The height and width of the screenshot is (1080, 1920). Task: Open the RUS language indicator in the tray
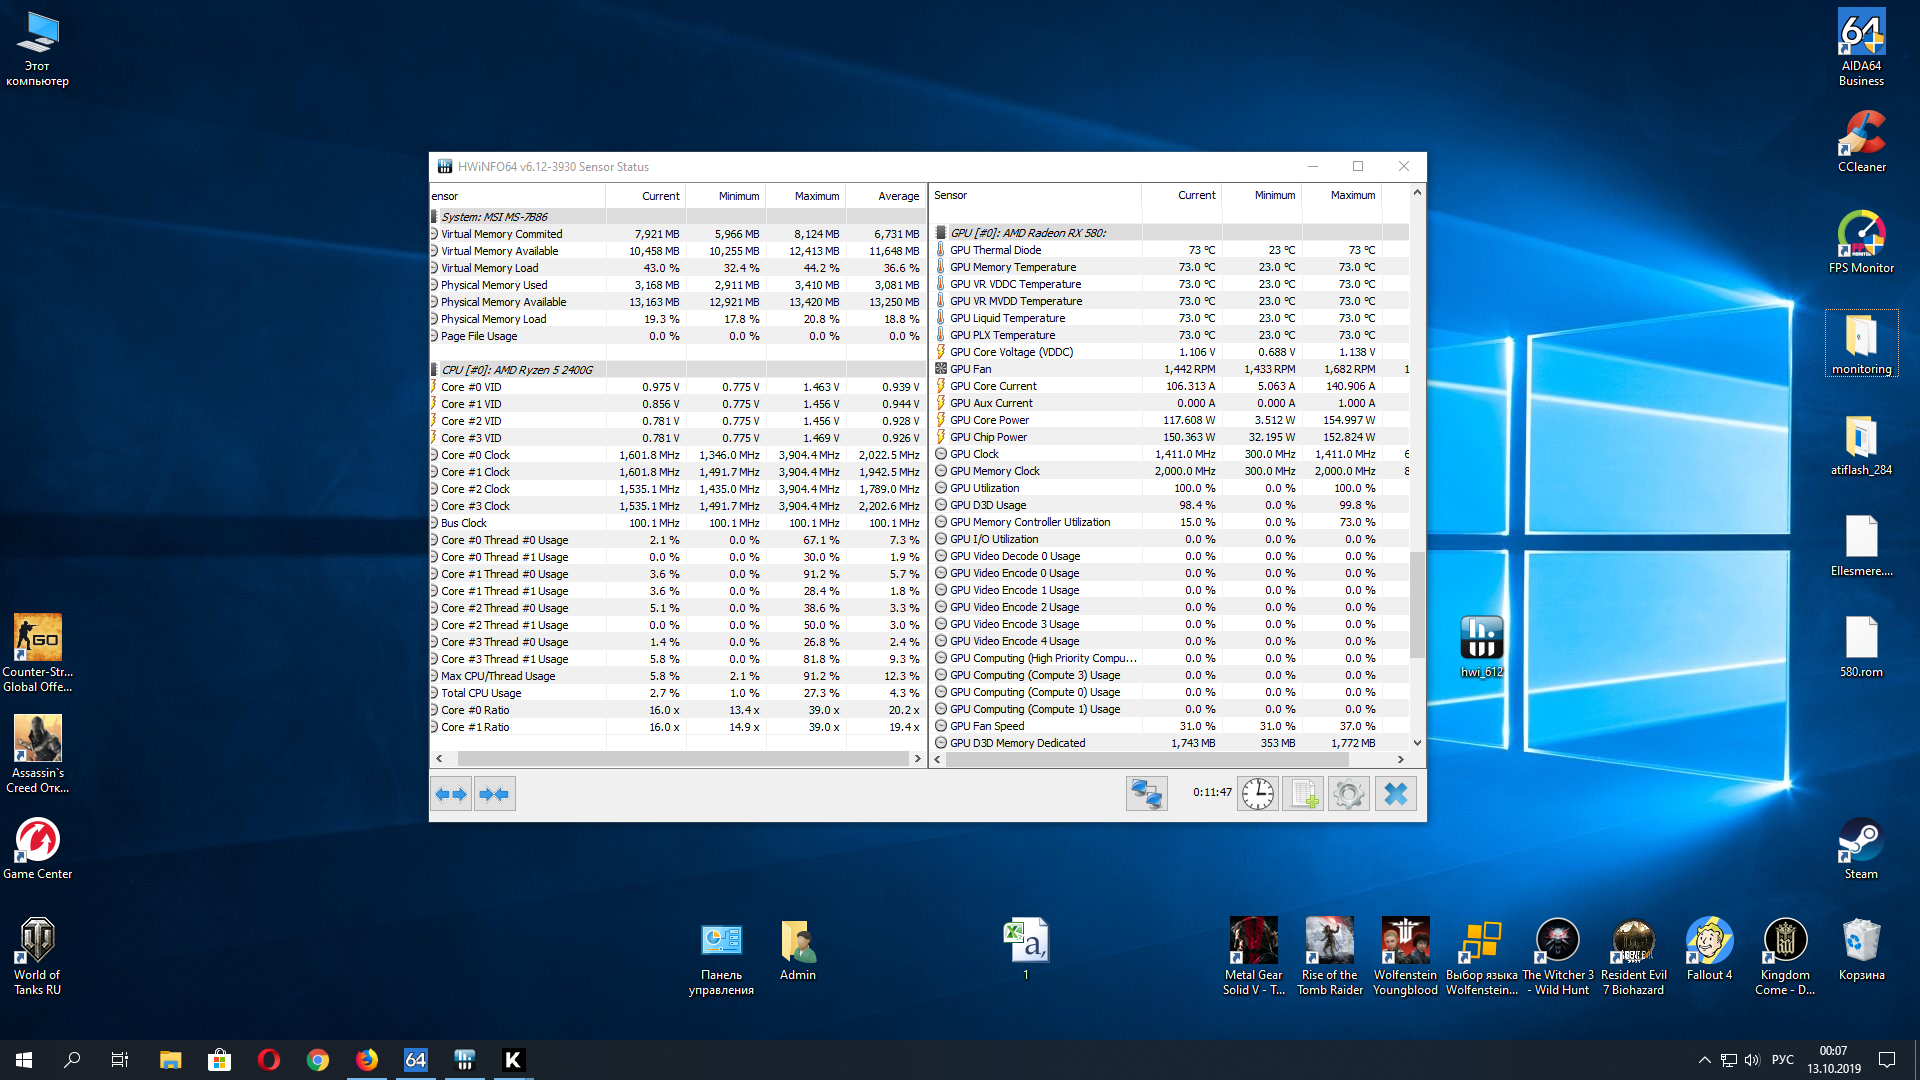click(x=1782, y=1060)
